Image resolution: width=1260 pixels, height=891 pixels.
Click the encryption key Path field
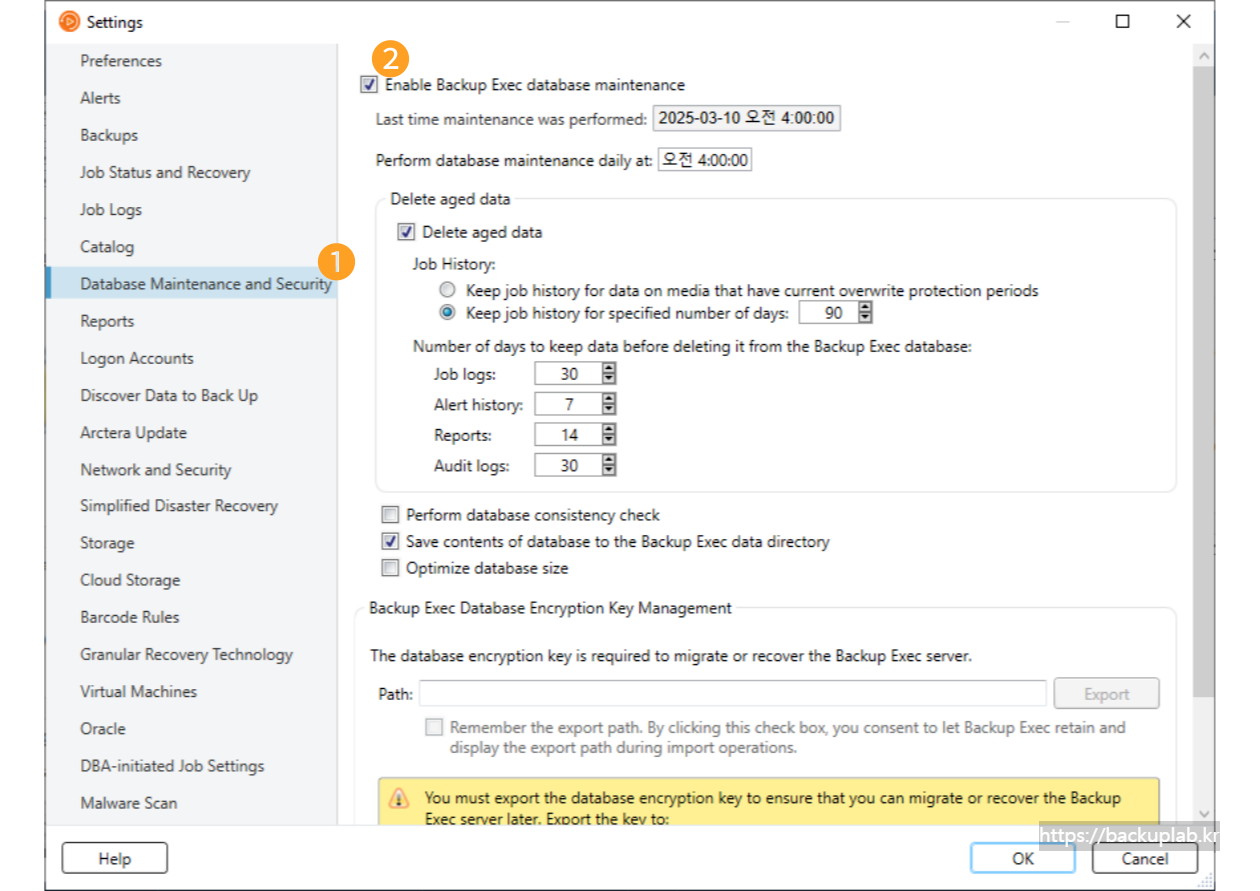(x=733, y=693)
